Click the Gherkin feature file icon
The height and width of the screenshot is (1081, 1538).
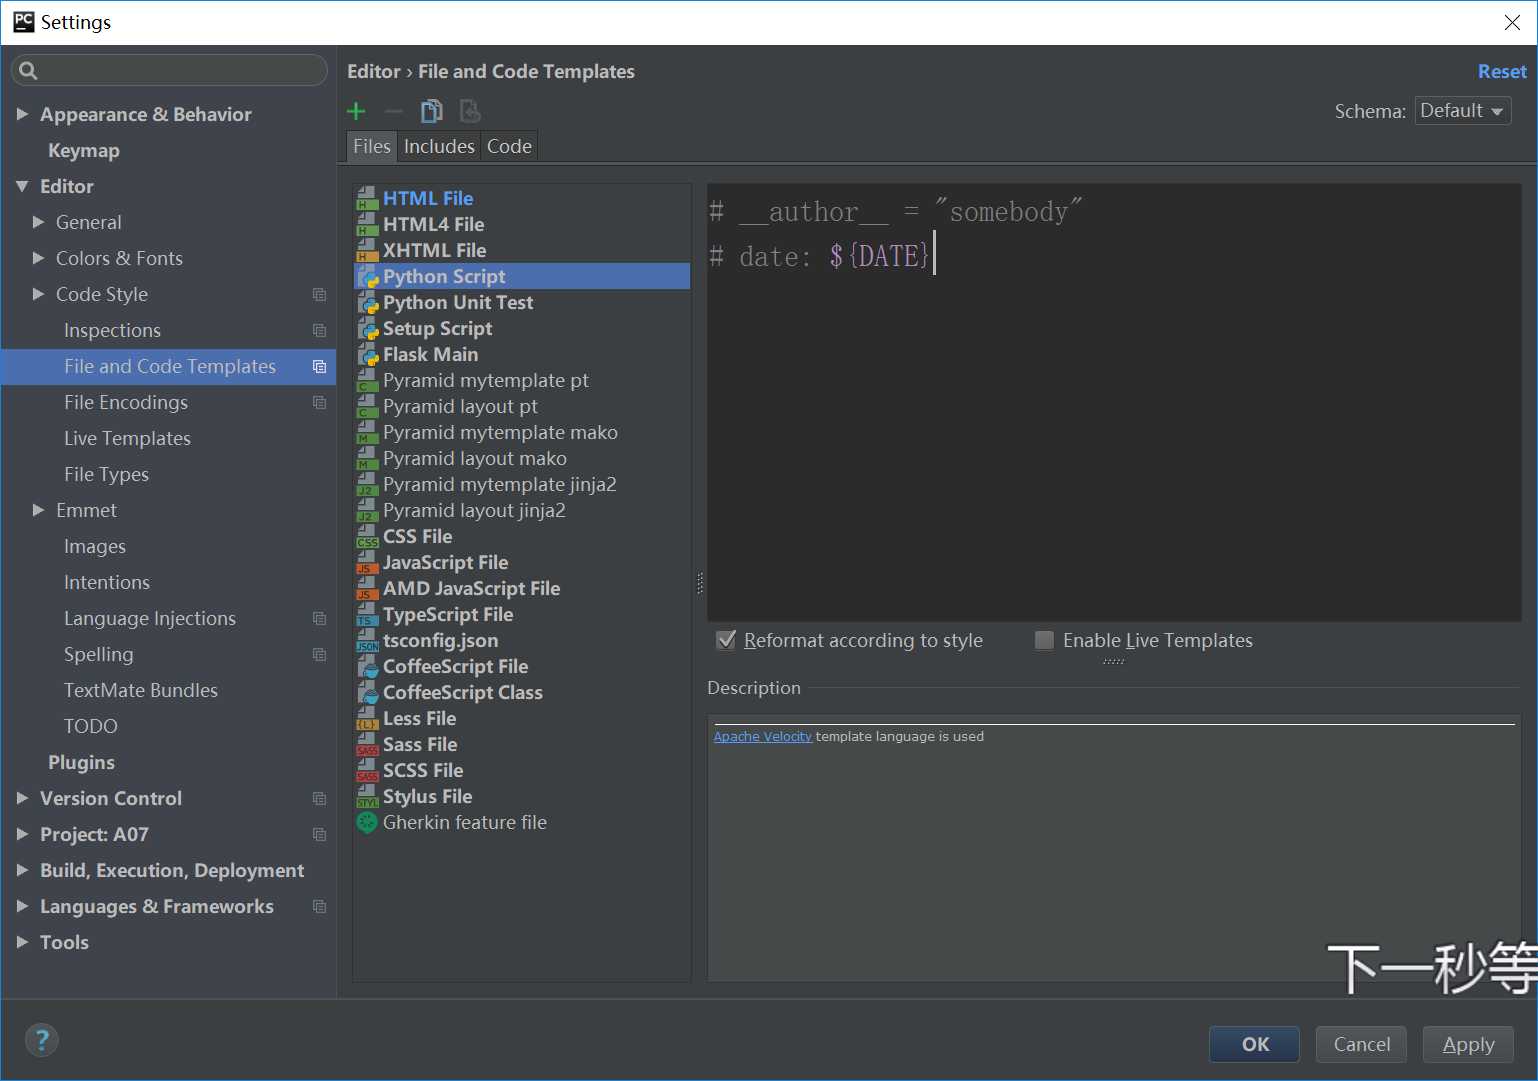pos(367,823)
